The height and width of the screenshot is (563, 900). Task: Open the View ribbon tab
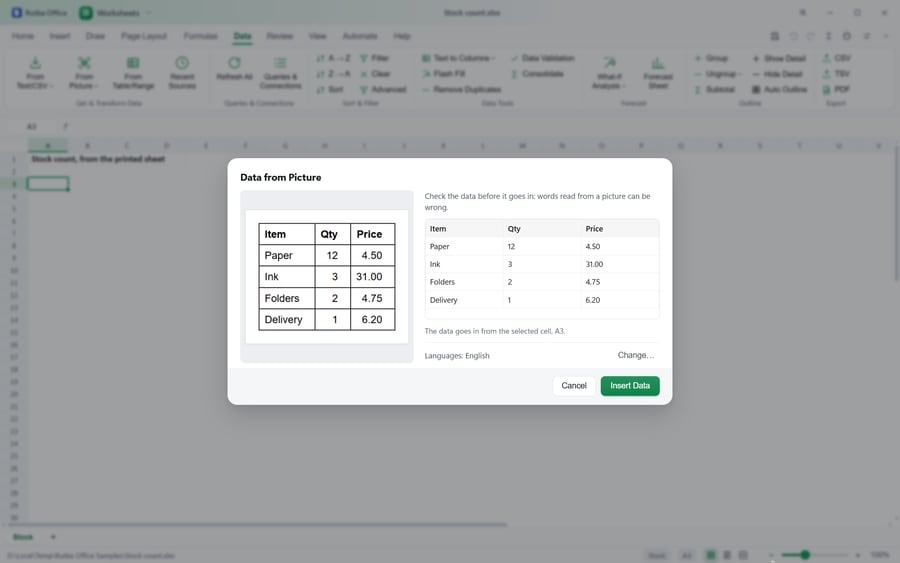pyautogui.click(x=317, y=36)
